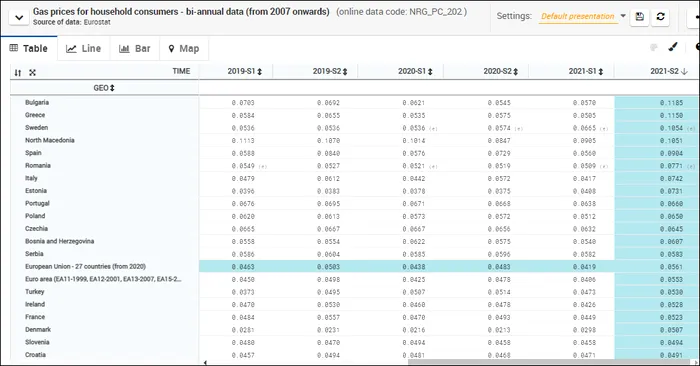Click North Macedonia 2019-S1 value 0.1113

[x=243, y=141]
